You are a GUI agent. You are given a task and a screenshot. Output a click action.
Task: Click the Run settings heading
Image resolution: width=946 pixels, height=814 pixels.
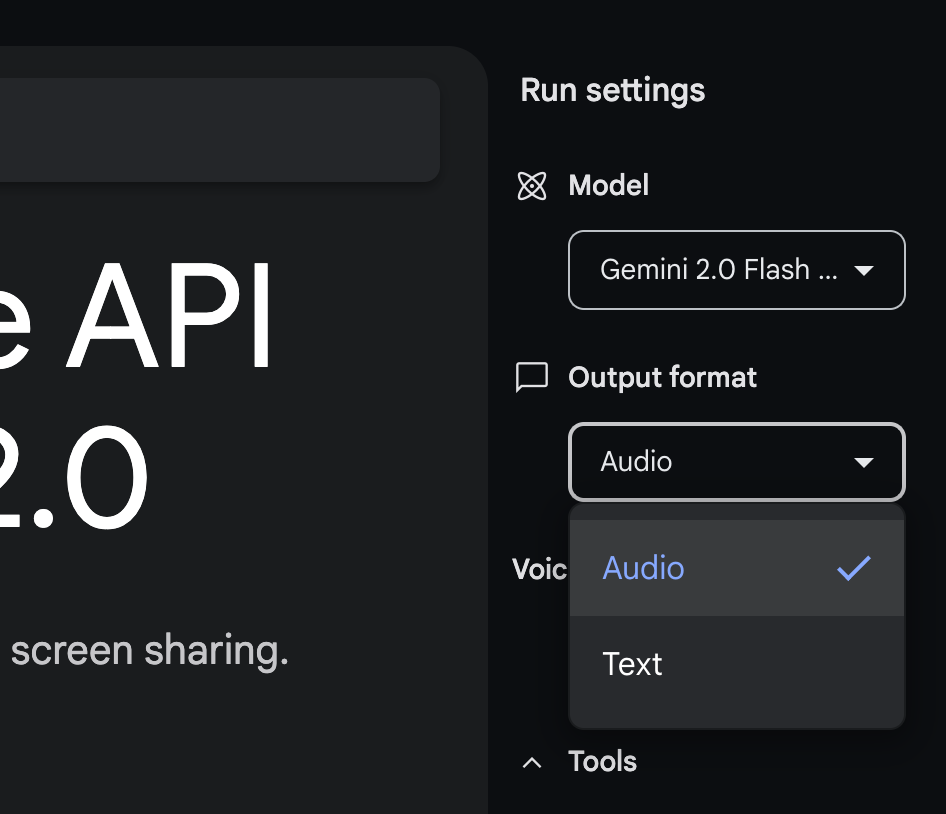point(612,90)
